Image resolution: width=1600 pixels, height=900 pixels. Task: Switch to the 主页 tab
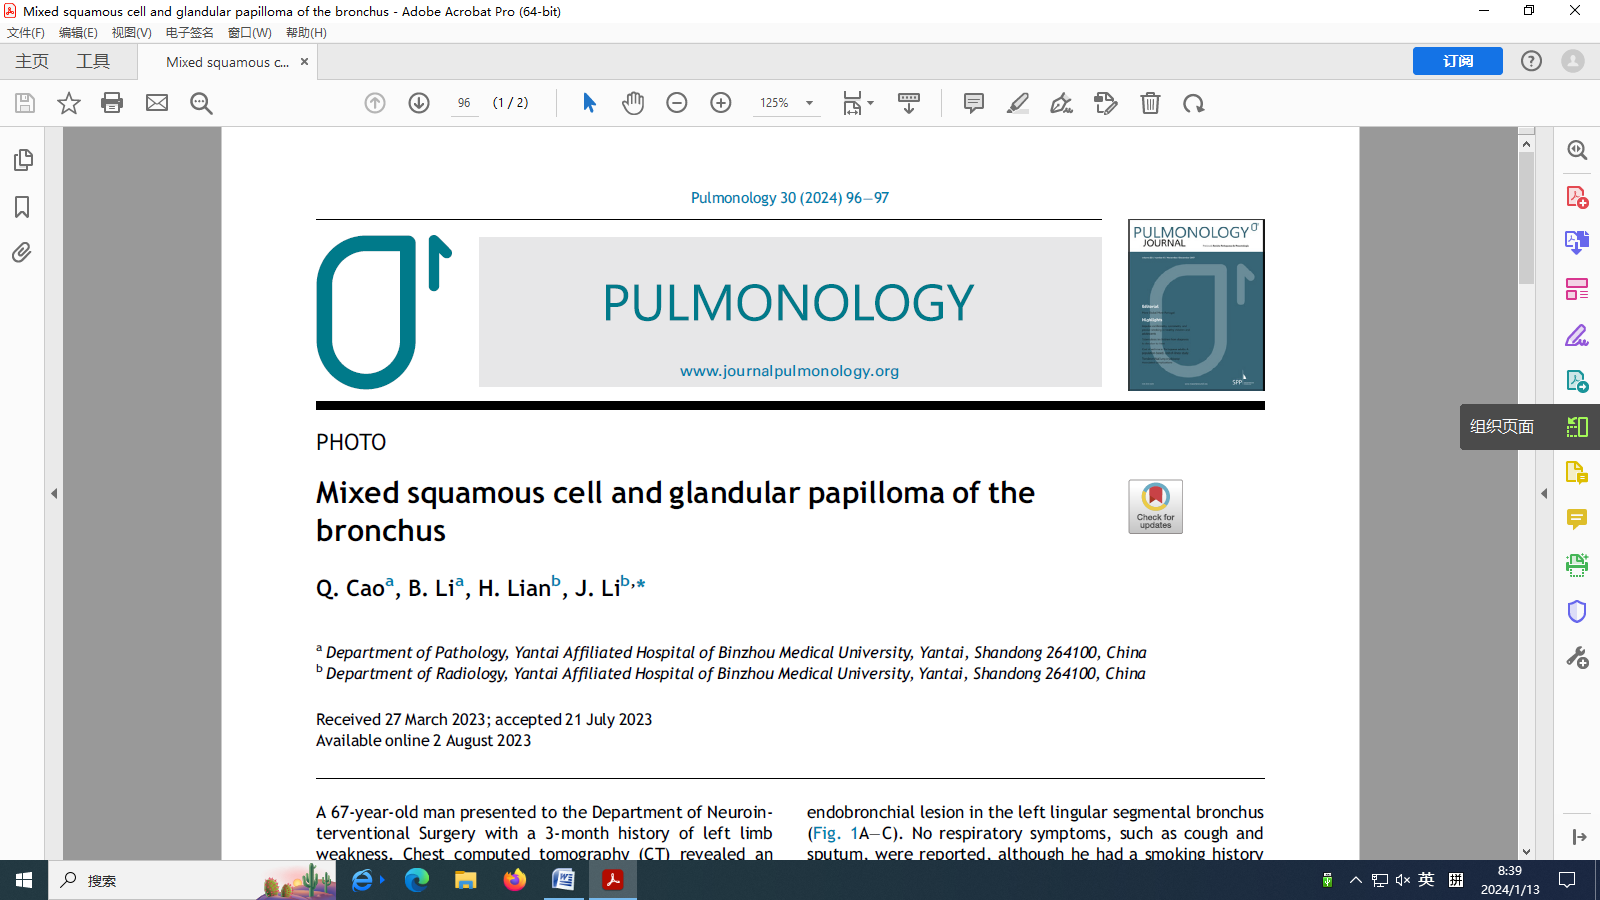tap(32, 61)
